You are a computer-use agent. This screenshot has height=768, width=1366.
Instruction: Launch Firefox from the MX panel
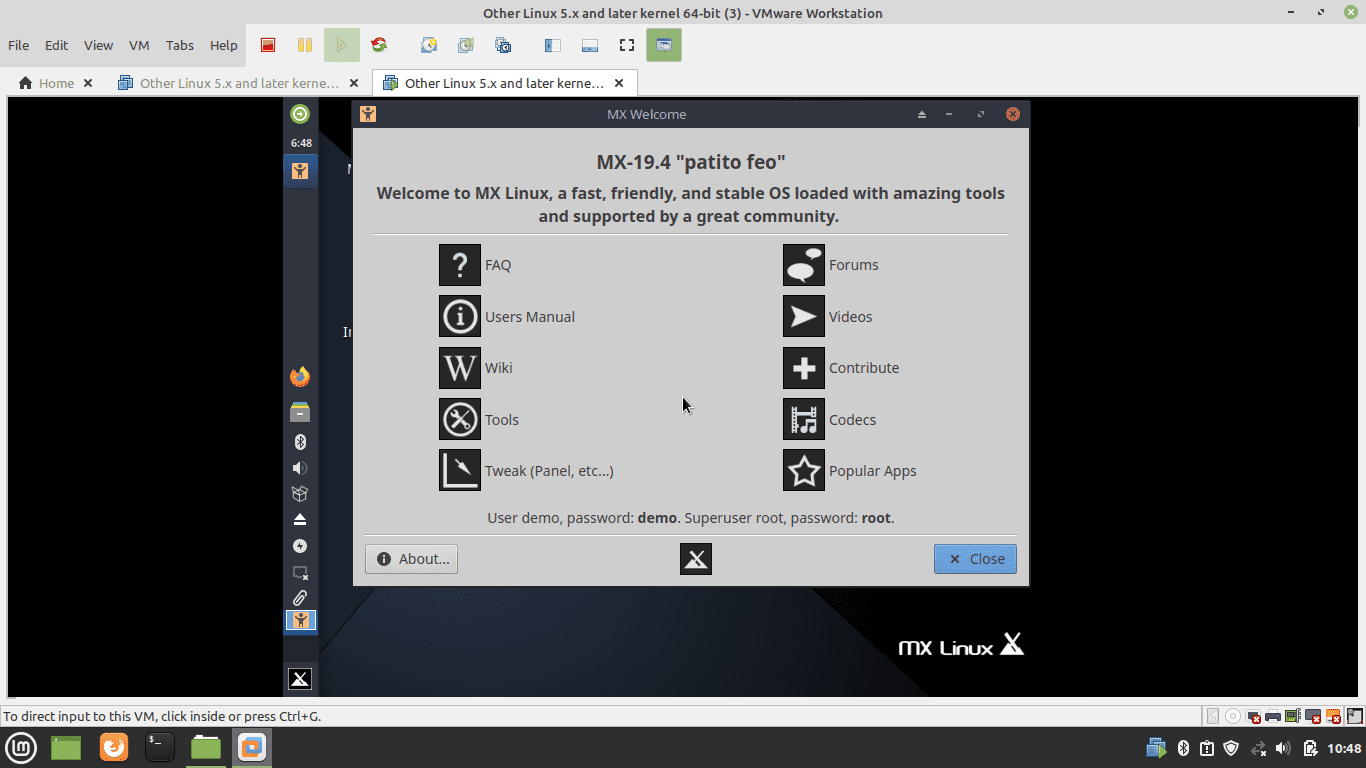tap(300, 377)
